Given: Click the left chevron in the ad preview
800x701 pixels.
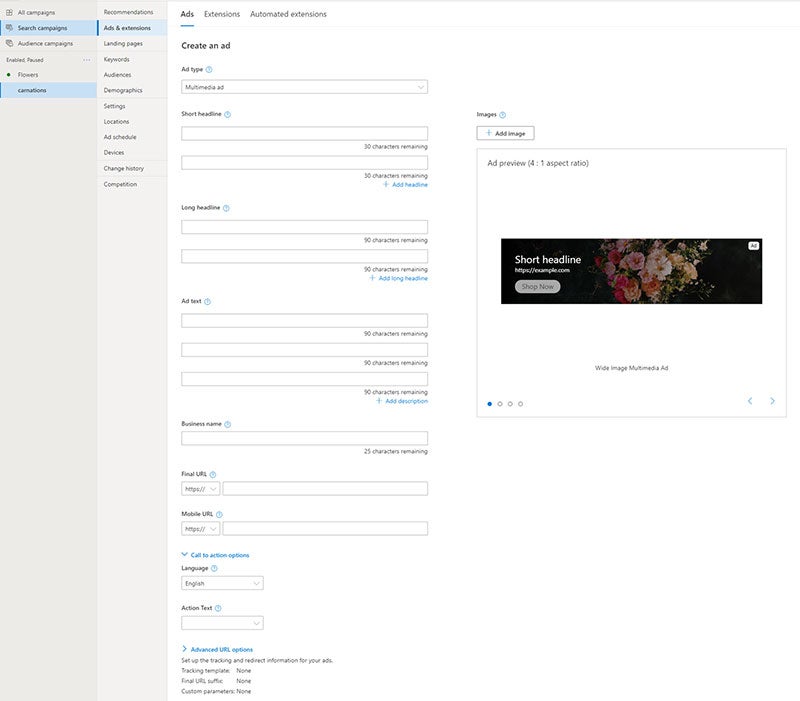Looking at the screenshot, I should [749, 400].
